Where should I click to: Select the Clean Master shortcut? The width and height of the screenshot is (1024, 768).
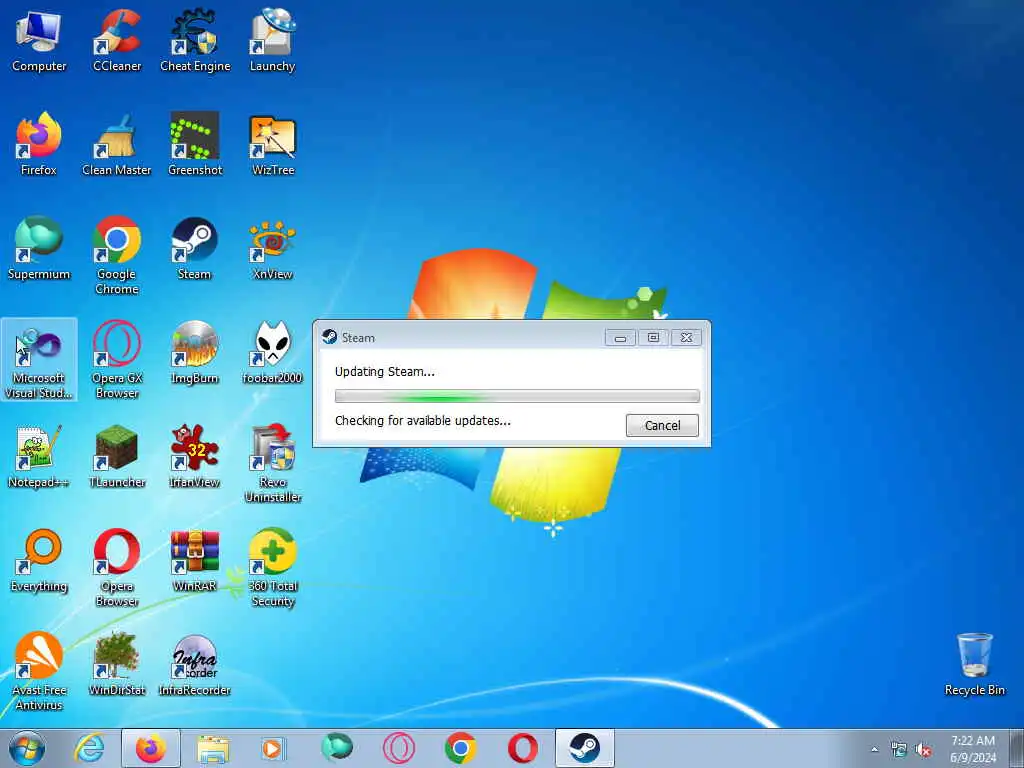pyautogui.click(x=117, y=144)
